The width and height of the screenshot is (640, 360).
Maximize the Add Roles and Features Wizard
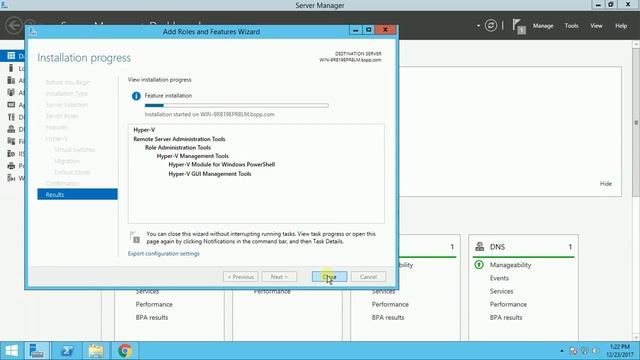[x=369, y=30]
